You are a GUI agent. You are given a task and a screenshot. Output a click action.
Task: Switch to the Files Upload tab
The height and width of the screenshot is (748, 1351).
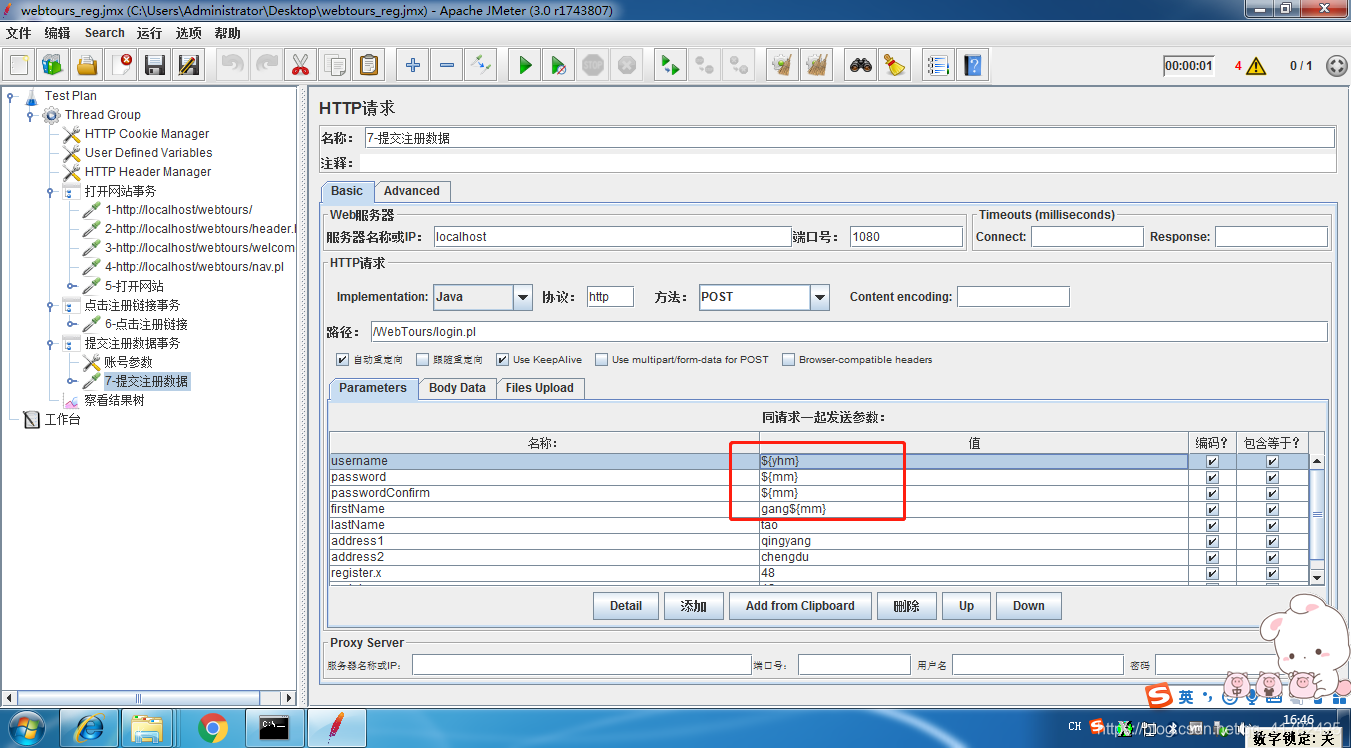(540, 388)
